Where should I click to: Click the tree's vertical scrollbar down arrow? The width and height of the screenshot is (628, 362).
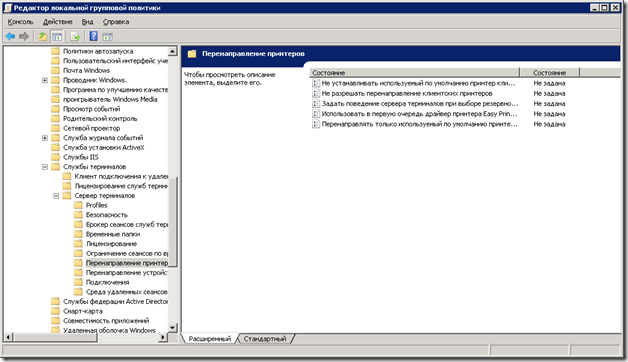click(x=173, y=327)
